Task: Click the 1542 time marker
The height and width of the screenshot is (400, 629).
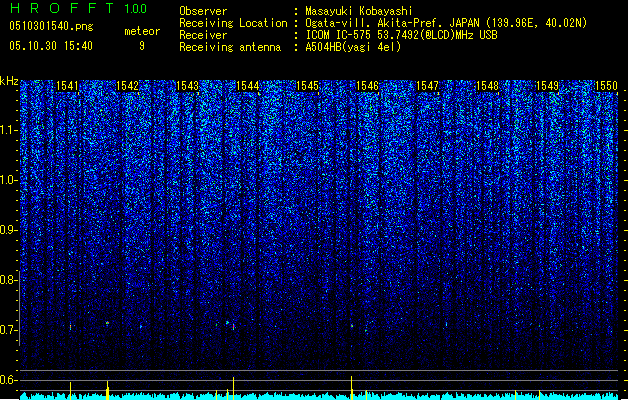Action: pos(127,86)
